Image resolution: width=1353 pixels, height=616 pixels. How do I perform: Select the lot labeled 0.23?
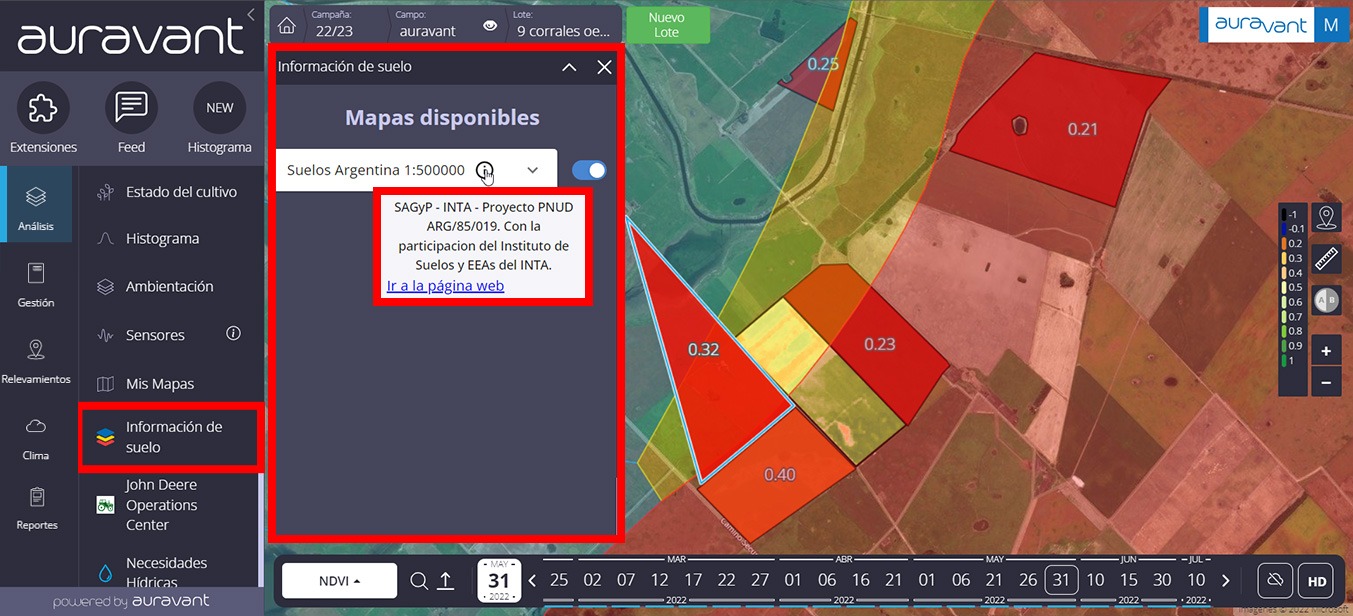[880, 344]
